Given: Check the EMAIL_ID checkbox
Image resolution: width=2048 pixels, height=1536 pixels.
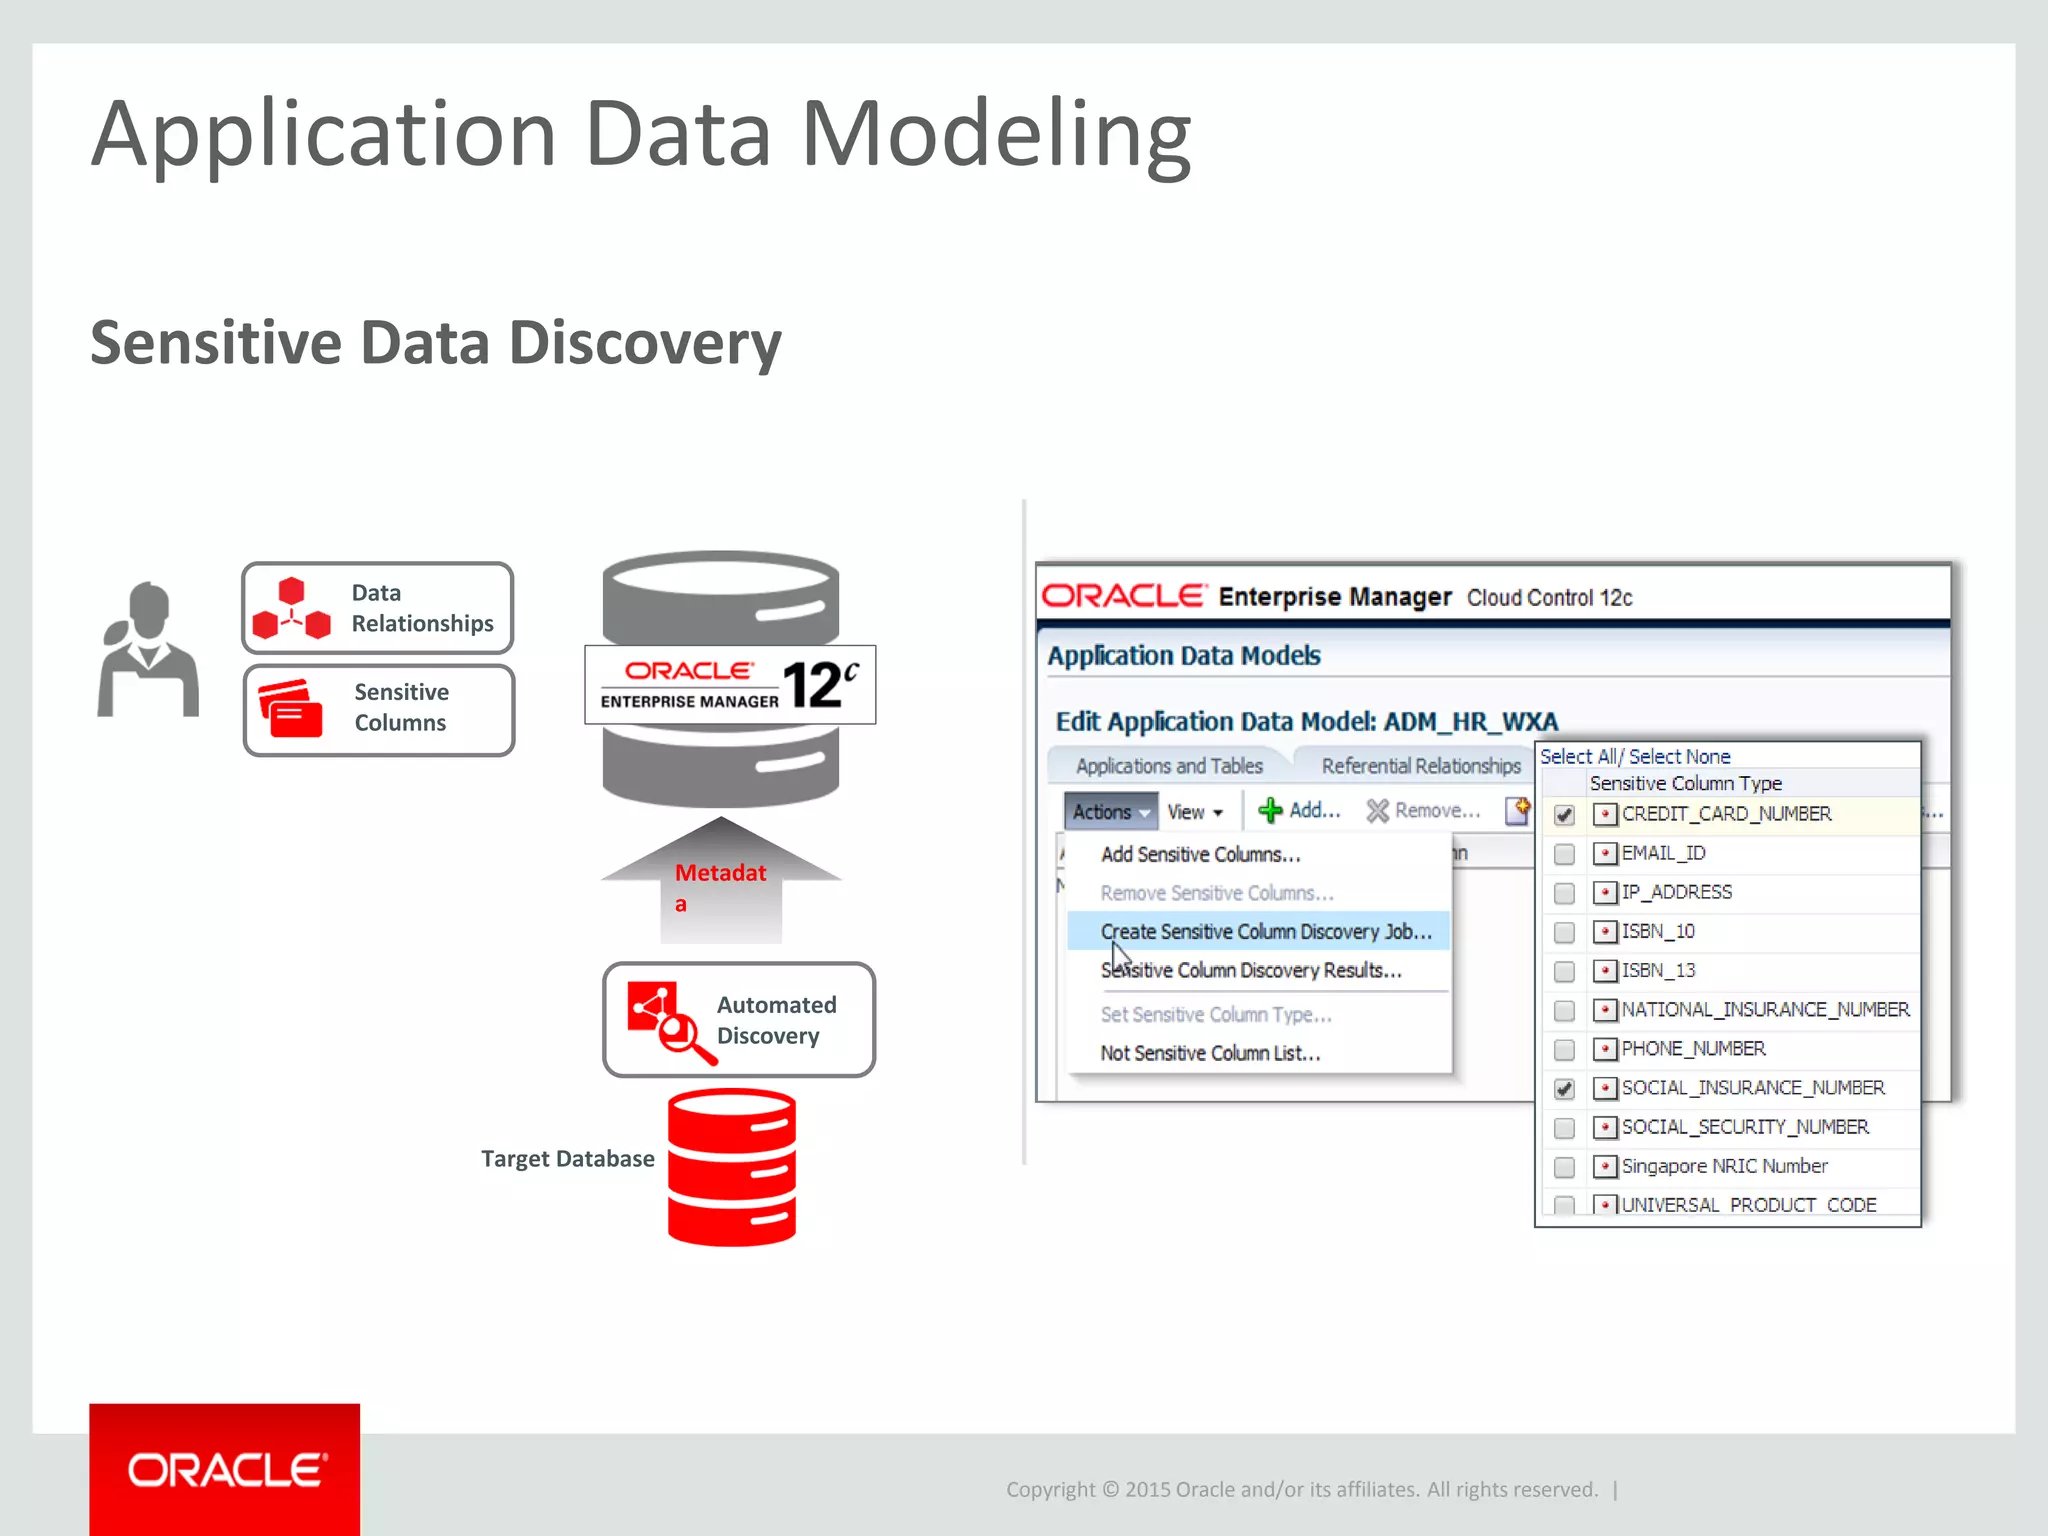Looking at the screenshot, I should click(x=1565, y=854).
